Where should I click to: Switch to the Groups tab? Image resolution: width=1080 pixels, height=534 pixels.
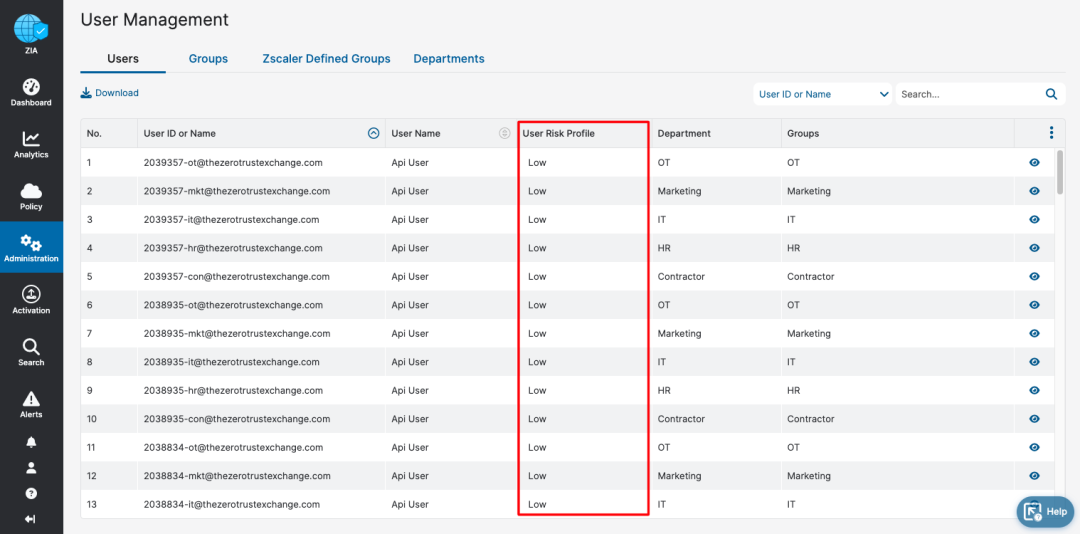pos(208,59)
